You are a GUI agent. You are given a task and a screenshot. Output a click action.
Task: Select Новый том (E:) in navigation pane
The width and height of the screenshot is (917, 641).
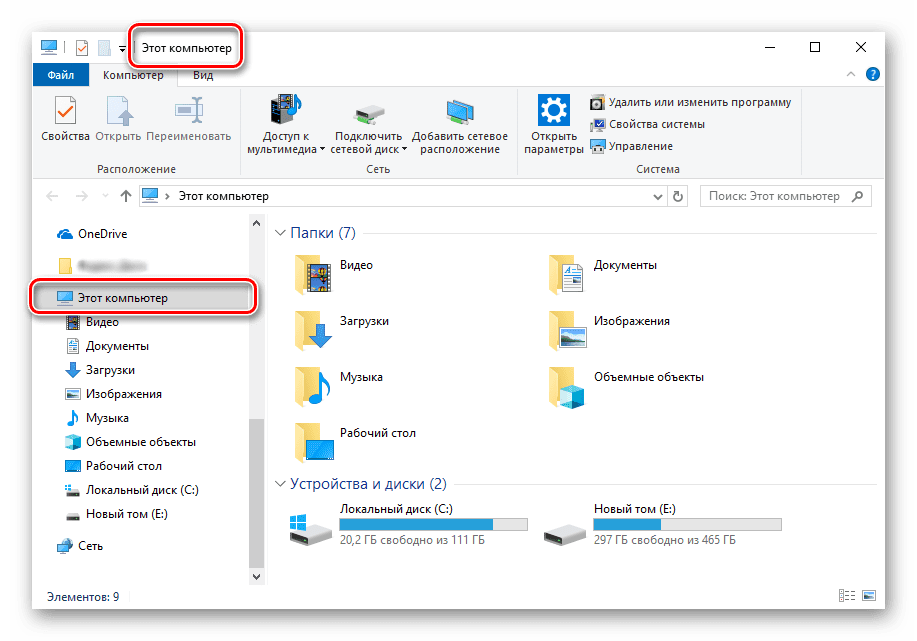tap(116, 514)
